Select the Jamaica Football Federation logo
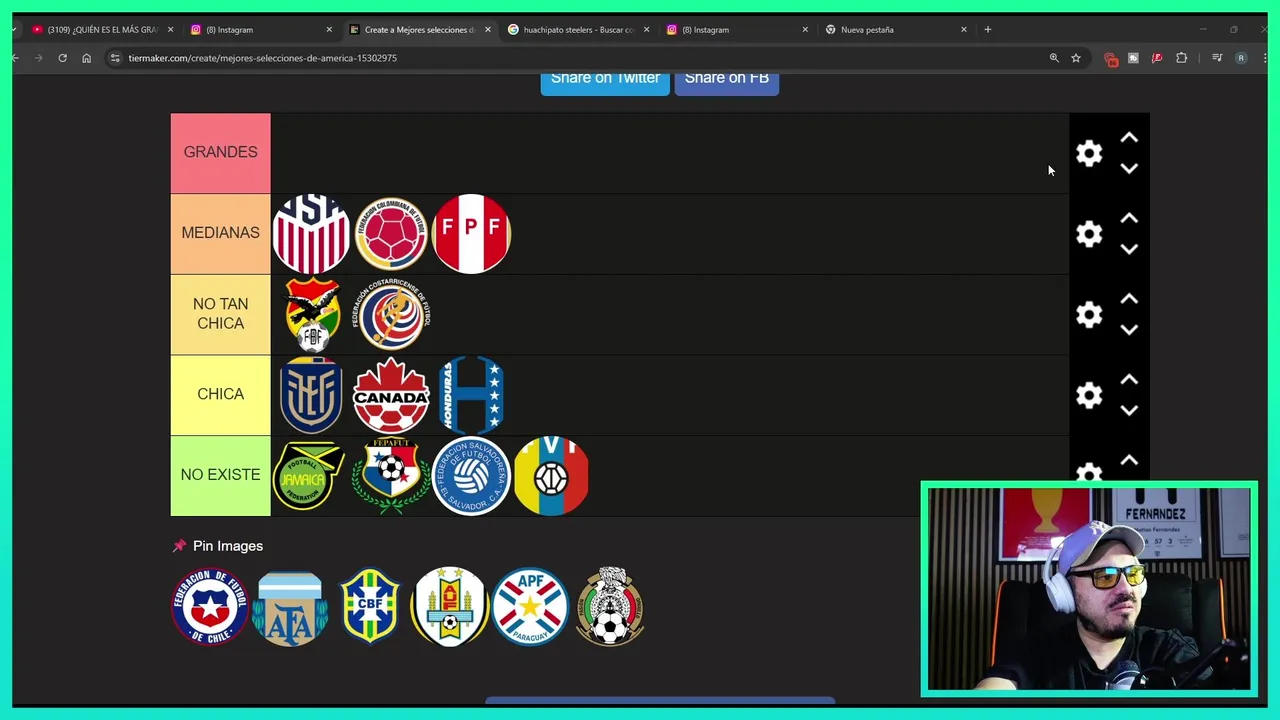This screenshot has width=1280, height=720. click(308, 476)
